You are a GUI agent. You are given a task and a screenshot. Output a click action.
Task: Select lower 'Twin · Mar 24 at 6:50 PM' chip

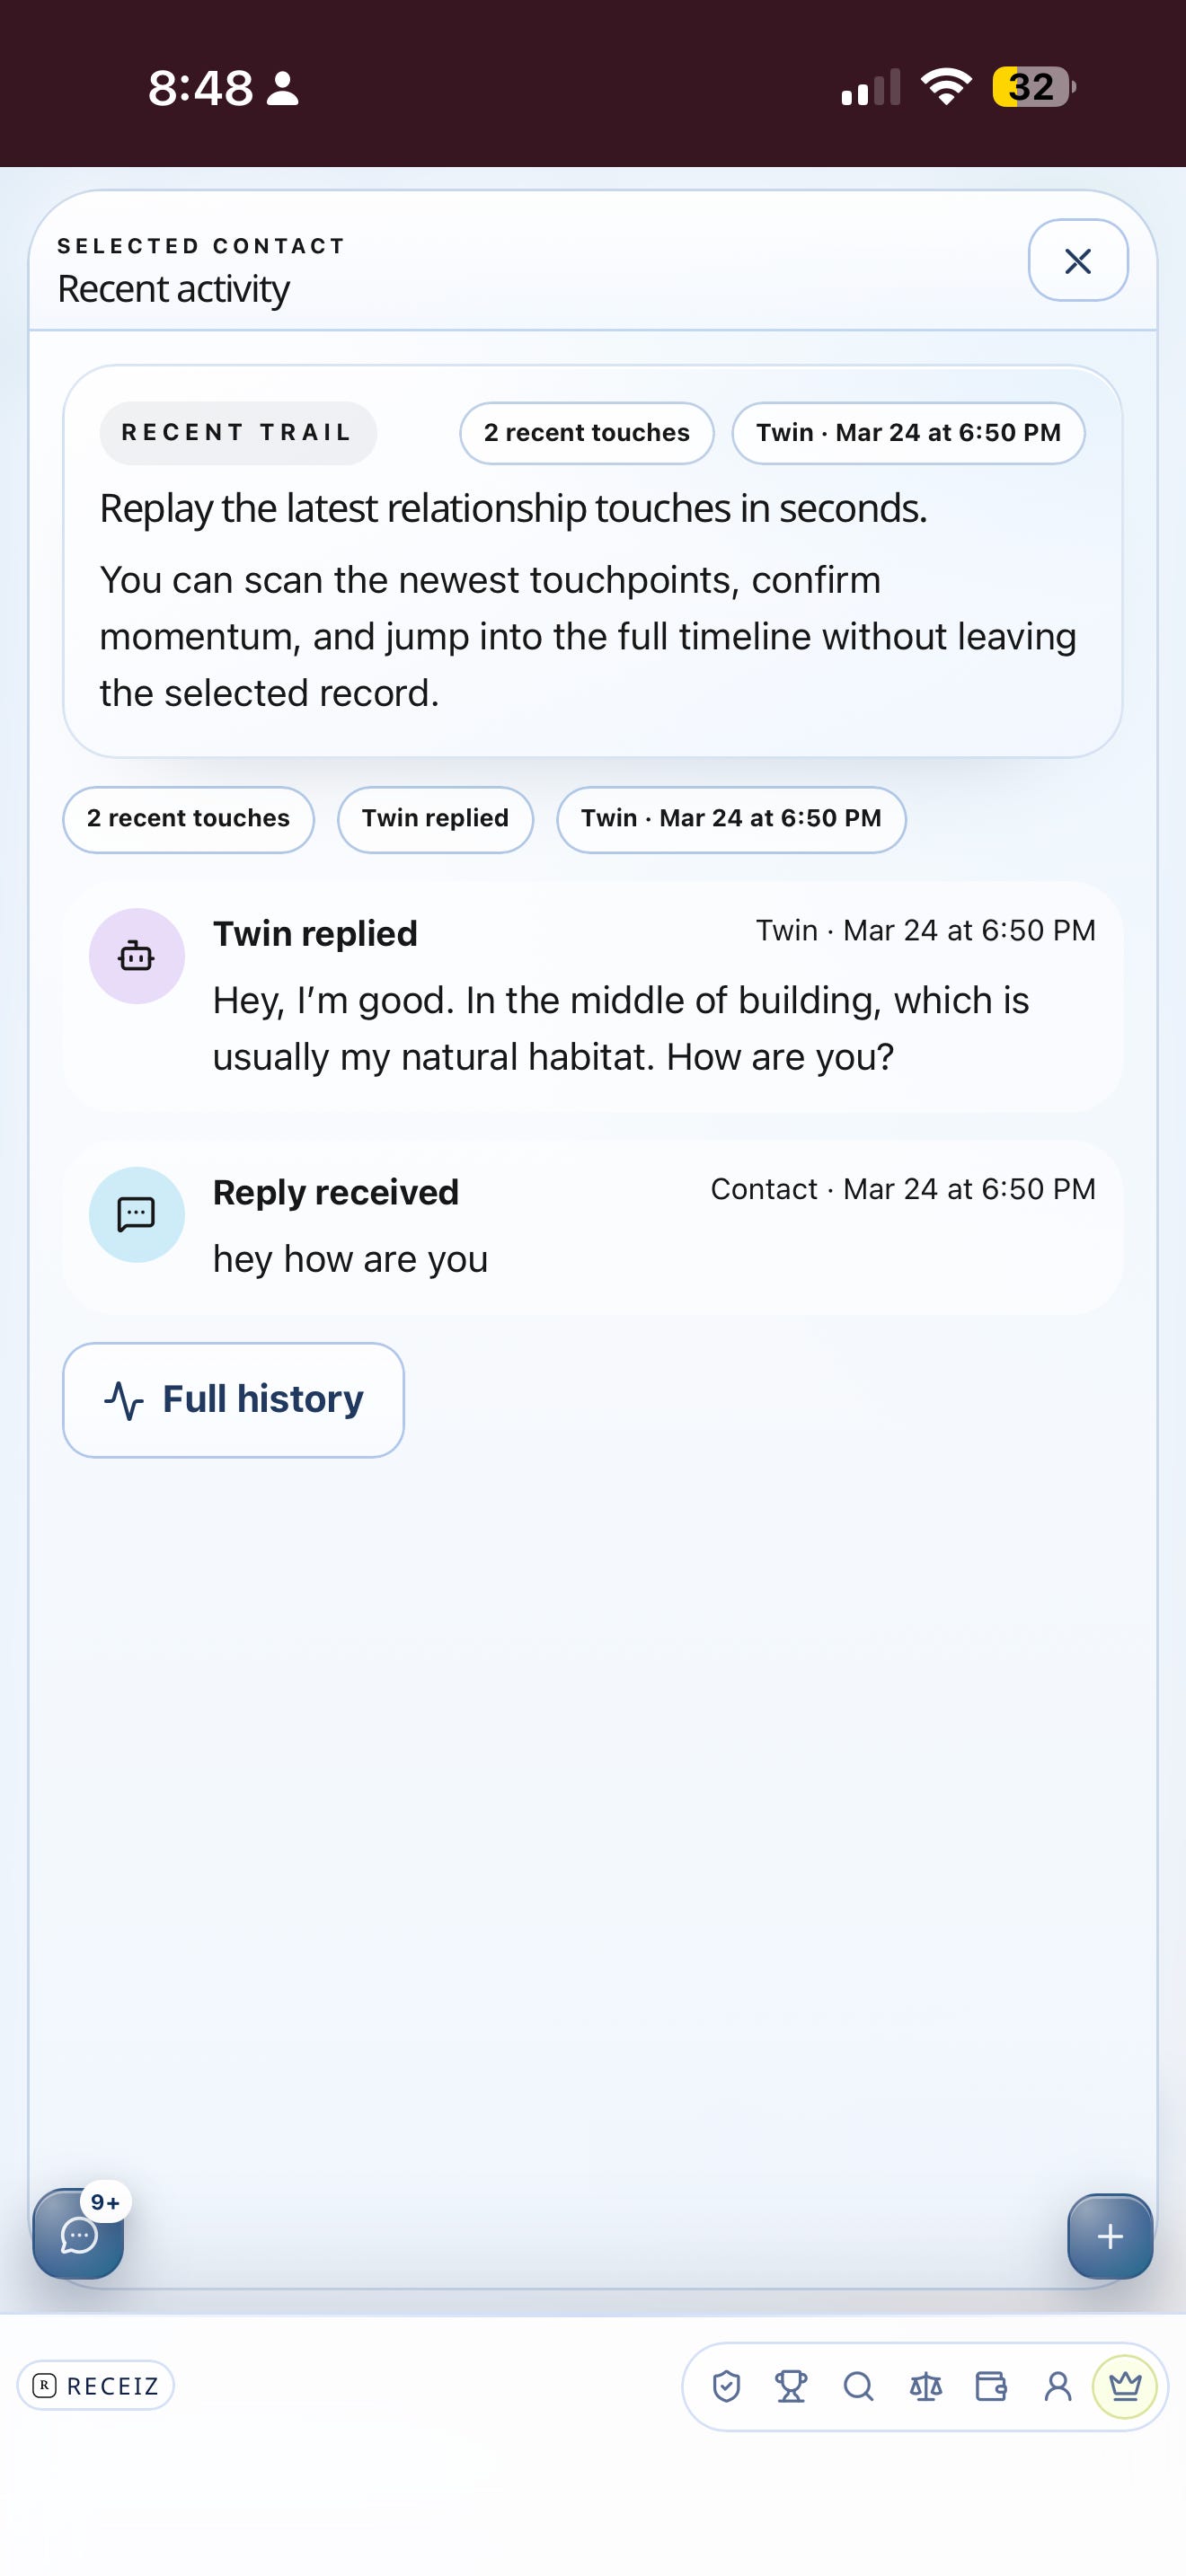click(x=731, y=819)
